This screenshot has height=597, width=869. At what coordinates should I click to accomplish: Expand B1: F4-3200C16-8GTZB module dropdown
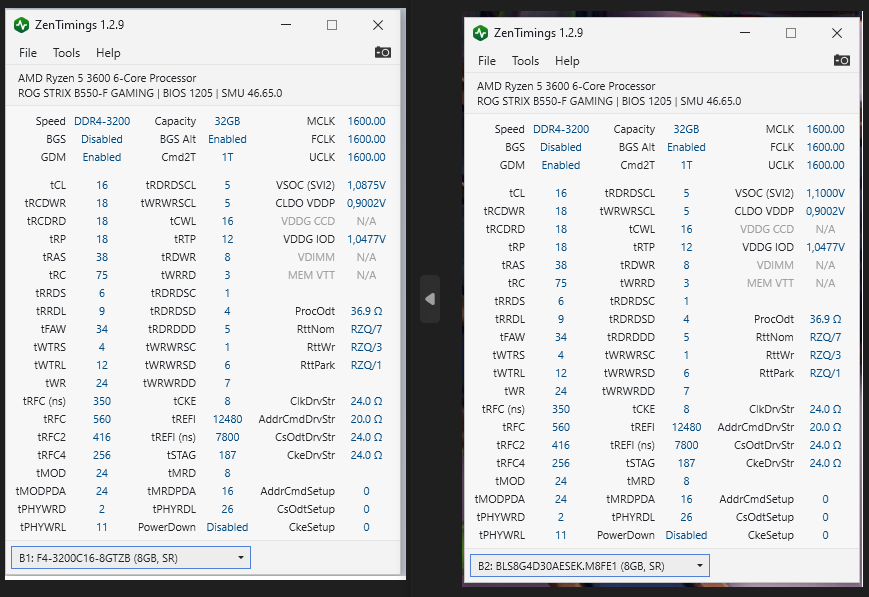point(131,558)
